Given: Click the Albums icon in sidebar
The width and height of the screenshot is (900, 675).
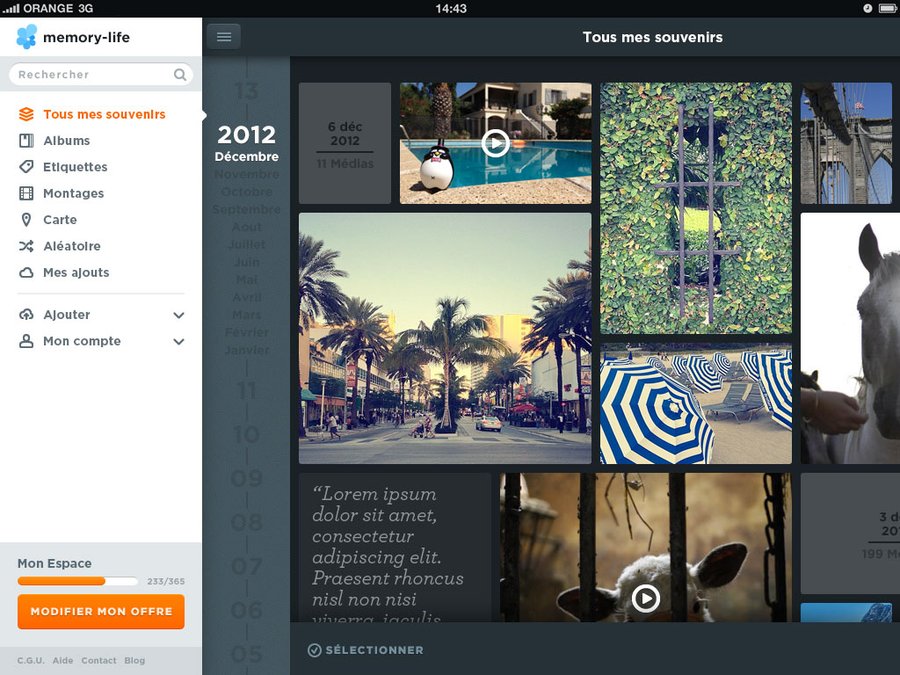Looking at the screenshot, I should pos(26,141).
